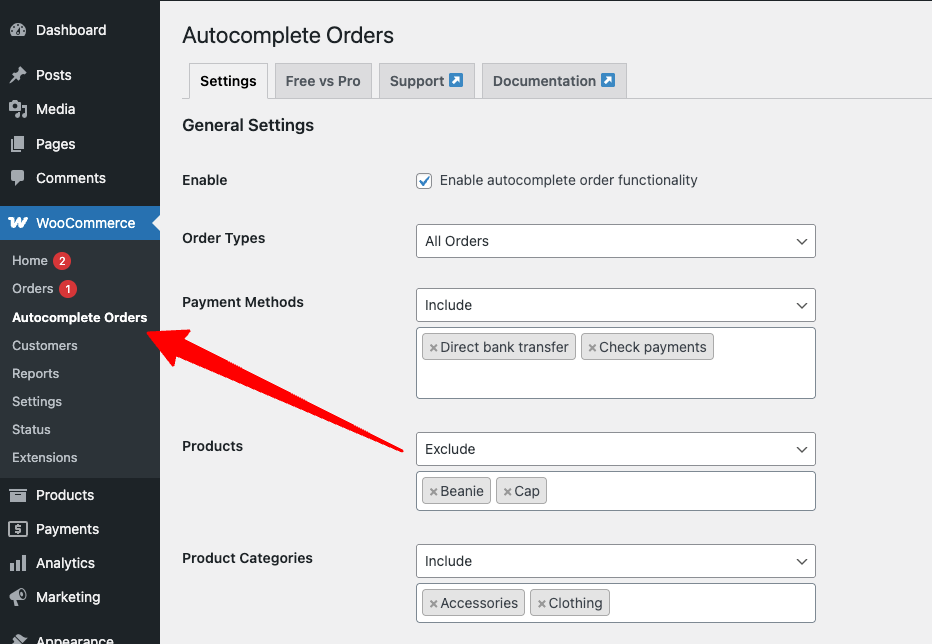Click the Orders notification badge showing 1
The height and width of the screenshot is (644, 932).
(x=68, y=289)
